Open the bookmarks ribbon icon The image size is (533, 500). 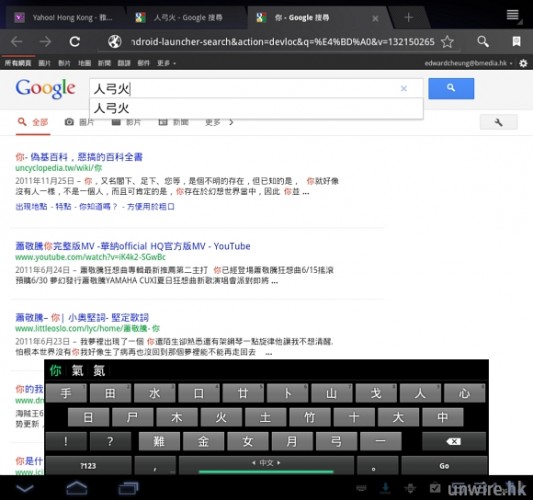[516, 41]
